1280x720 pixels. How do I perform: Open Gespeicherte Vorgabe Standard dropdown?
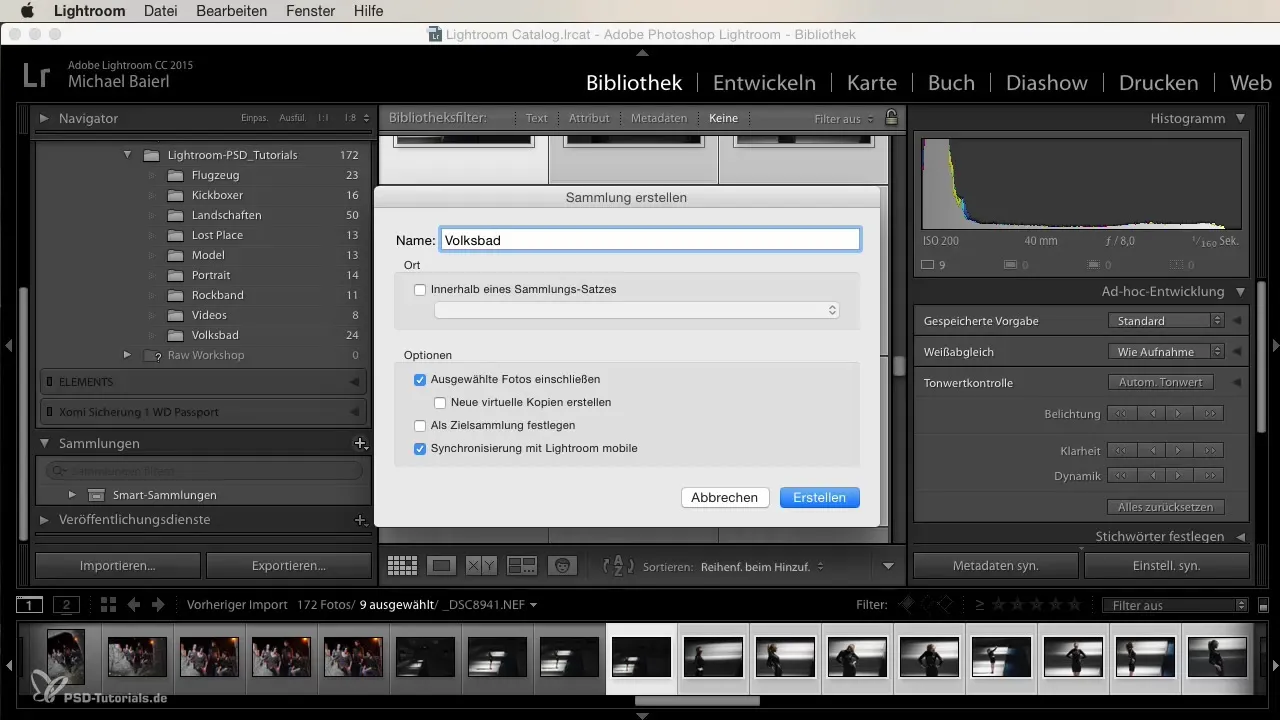pyautogui.click(x=1166, y=321)
